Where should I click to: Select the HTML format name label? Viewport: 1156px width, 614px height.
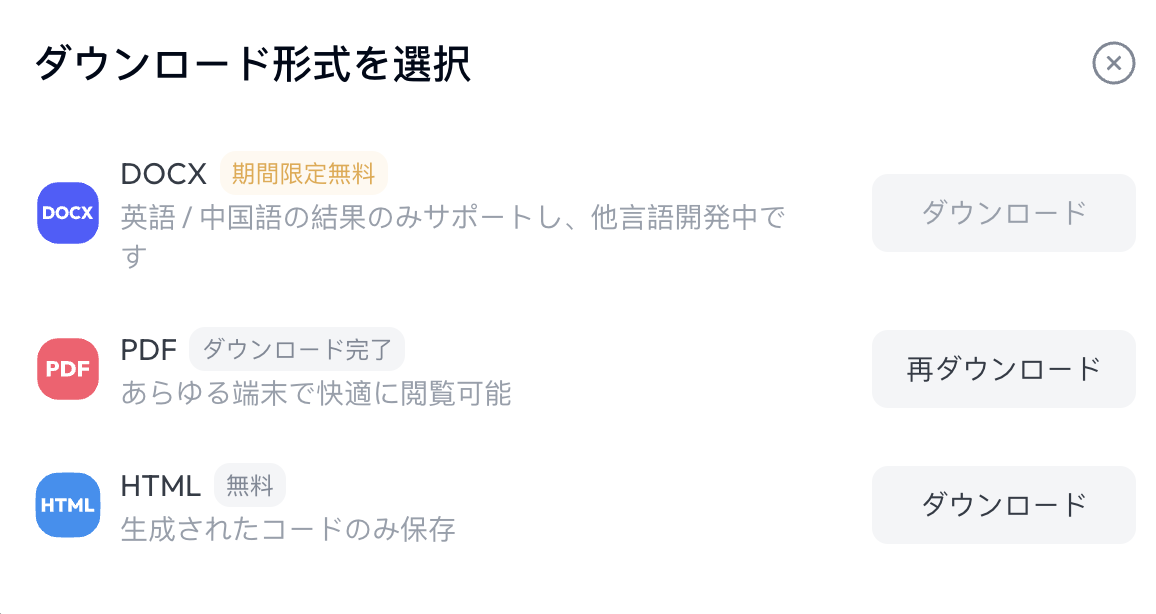[161, 486]
